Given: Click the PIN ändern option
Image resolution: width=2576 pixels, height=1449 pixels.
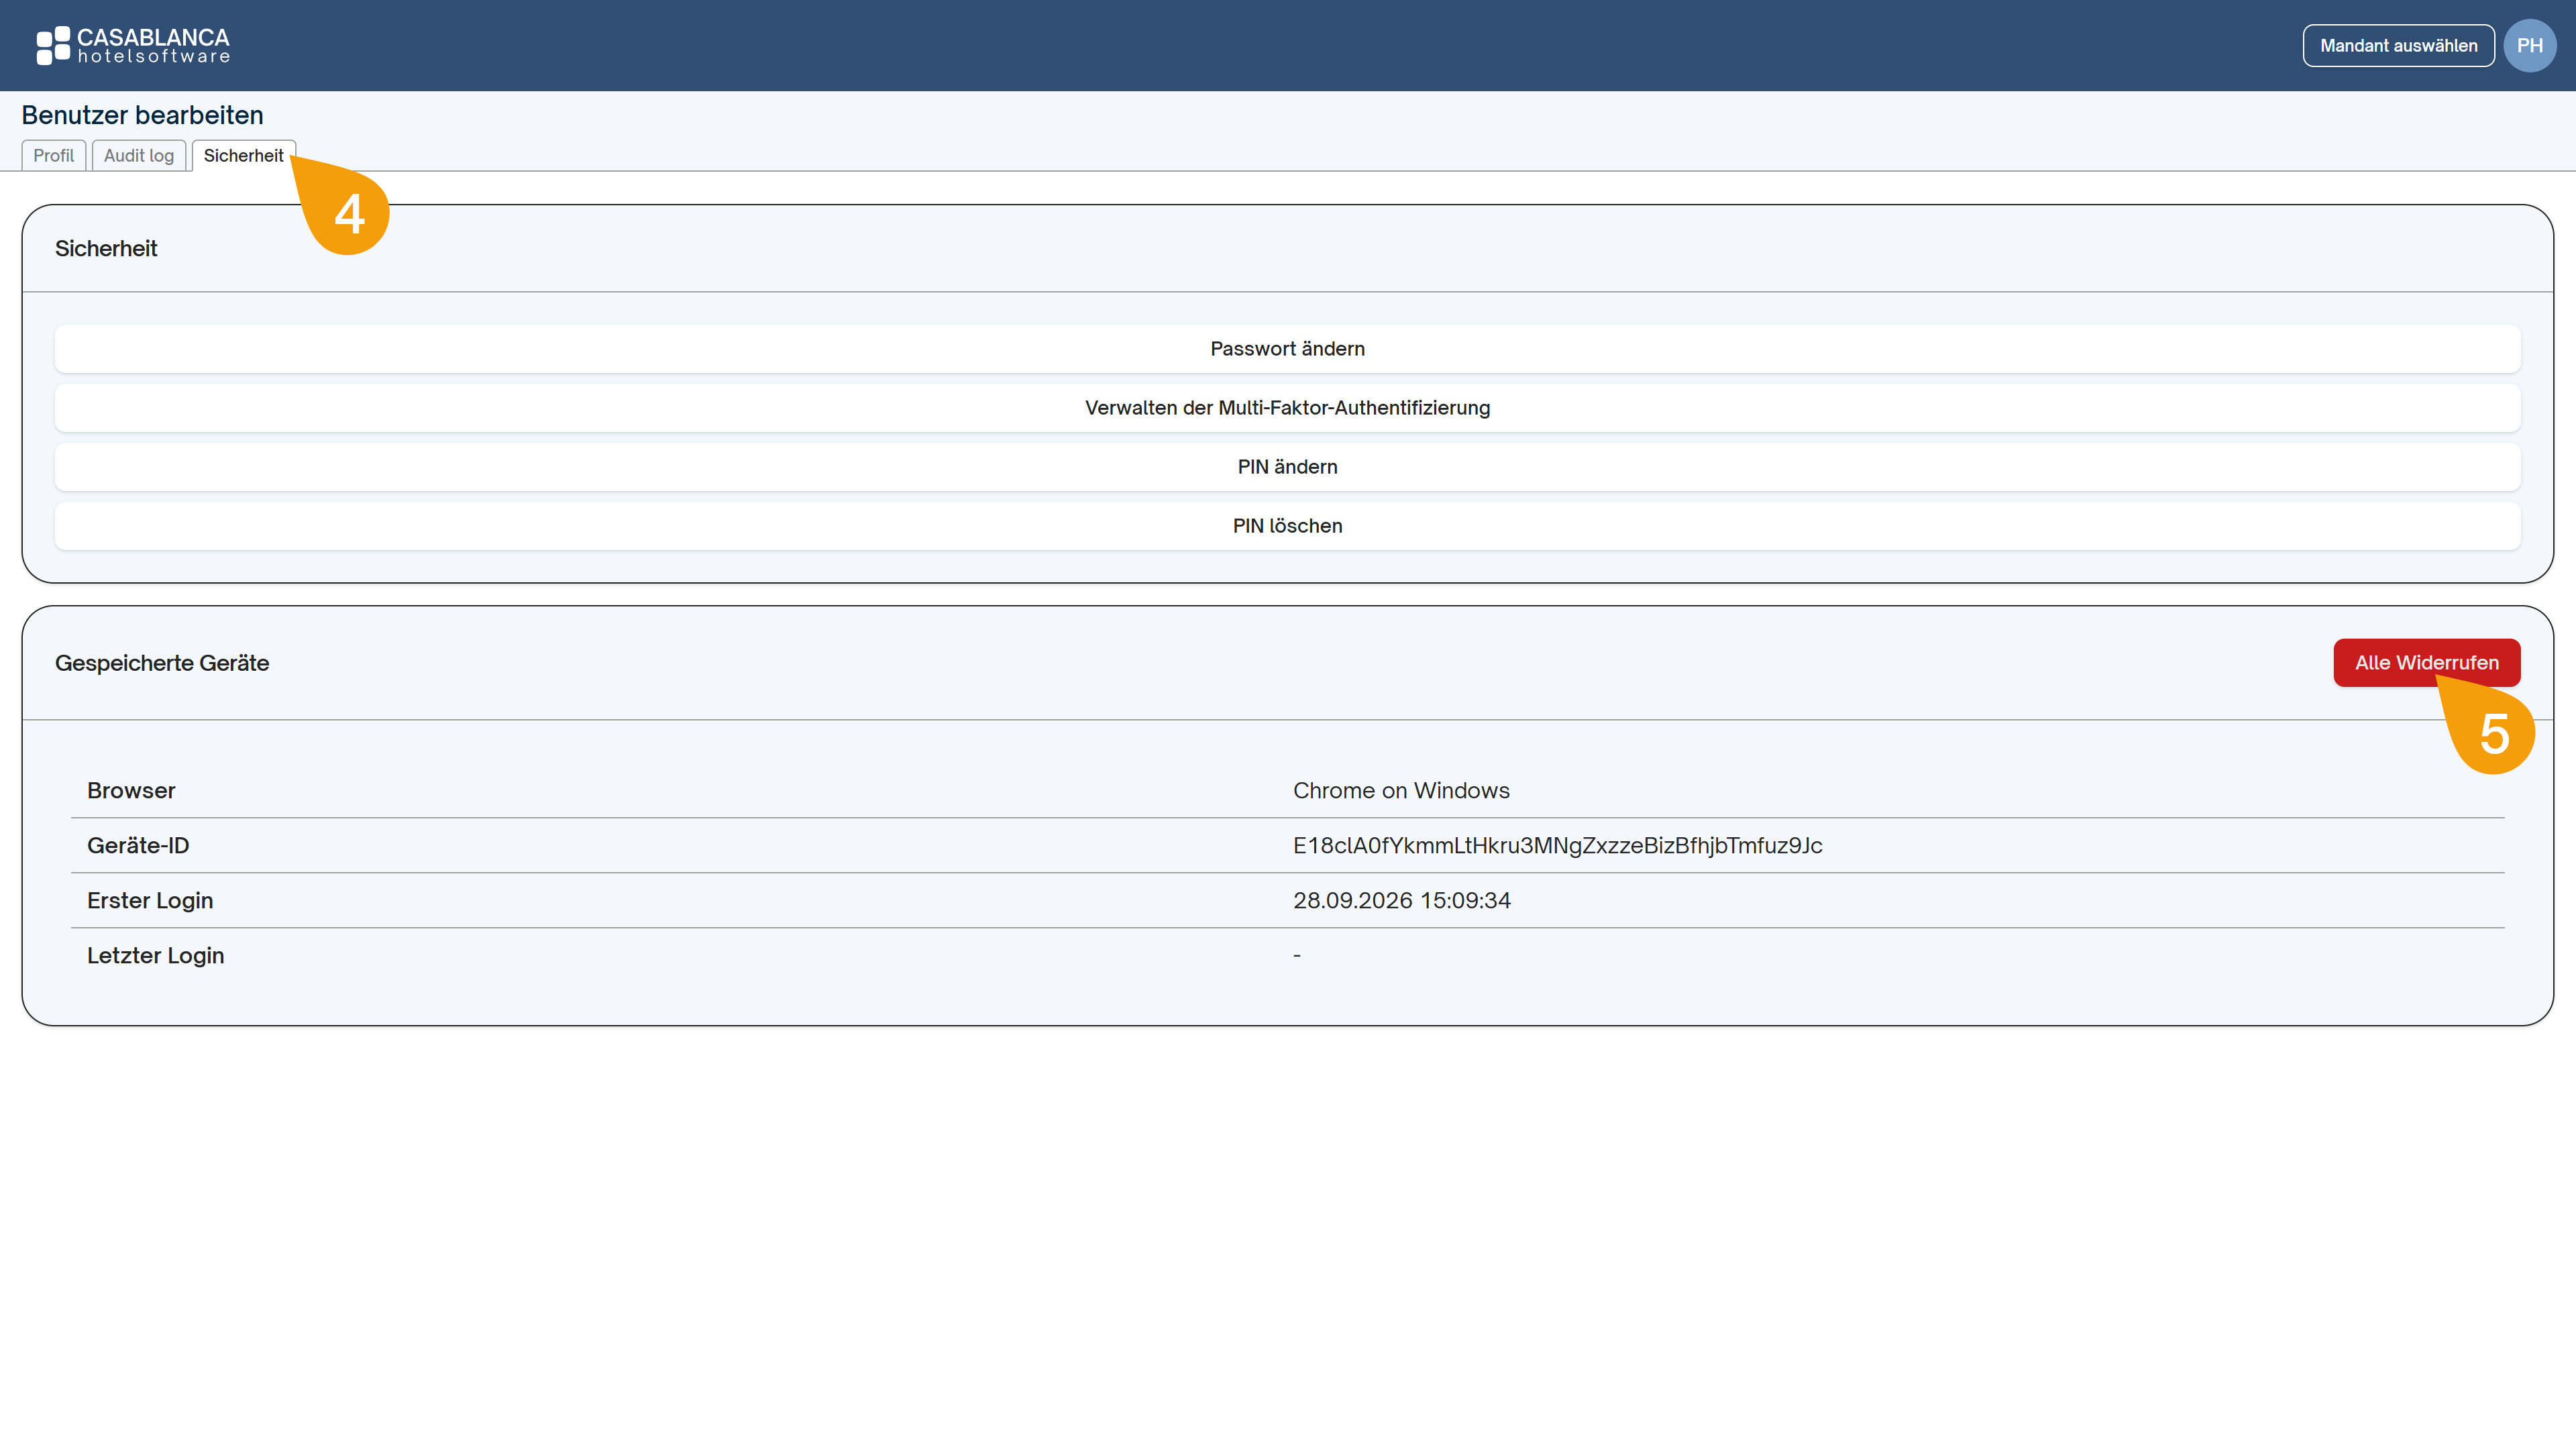Looking at the screenshot, I should click(x=1287, y=467).
